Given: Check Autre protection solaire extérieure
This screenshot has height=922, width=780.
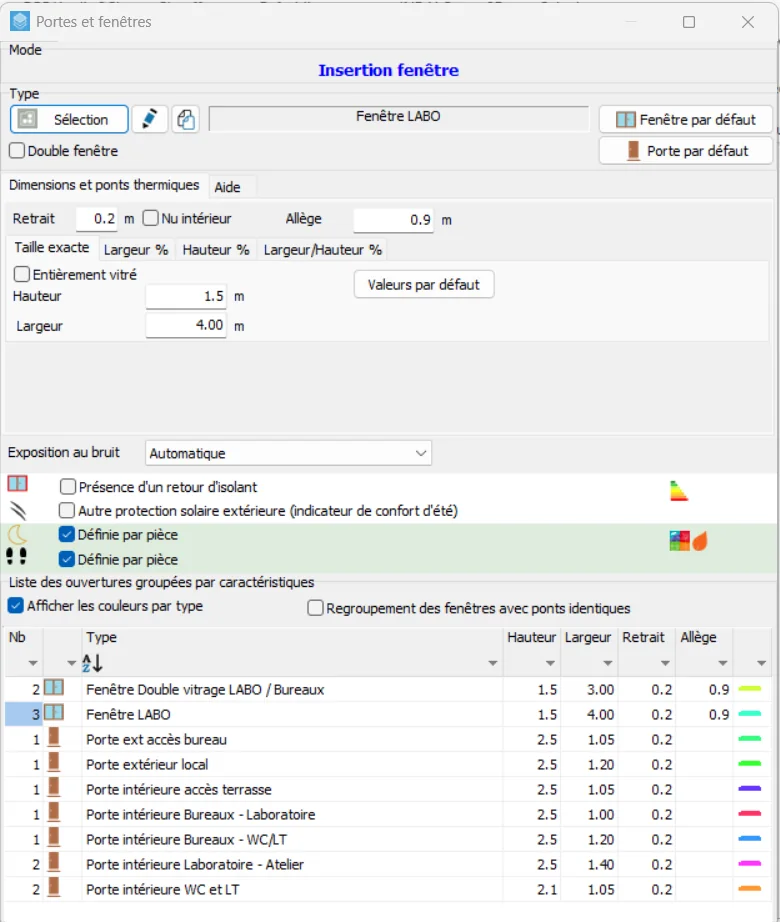Looking at the screenshot, I should [67, 510].
